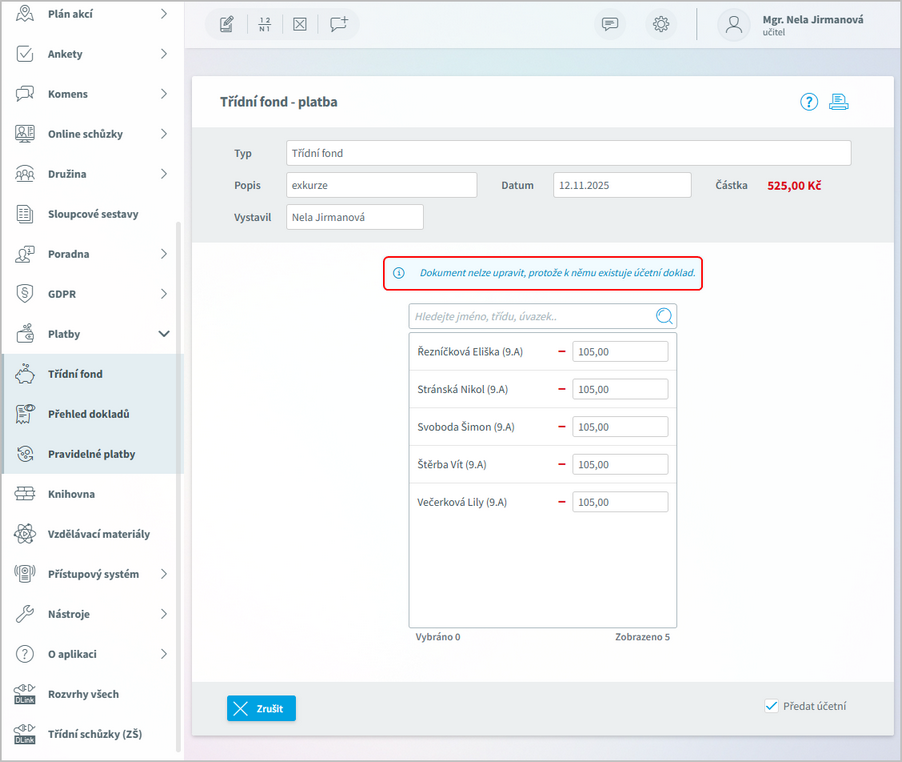Open the user profile avatar icon
Image resolution: width=902 pixels, height=762 pixels.
(x=735, y=25)
